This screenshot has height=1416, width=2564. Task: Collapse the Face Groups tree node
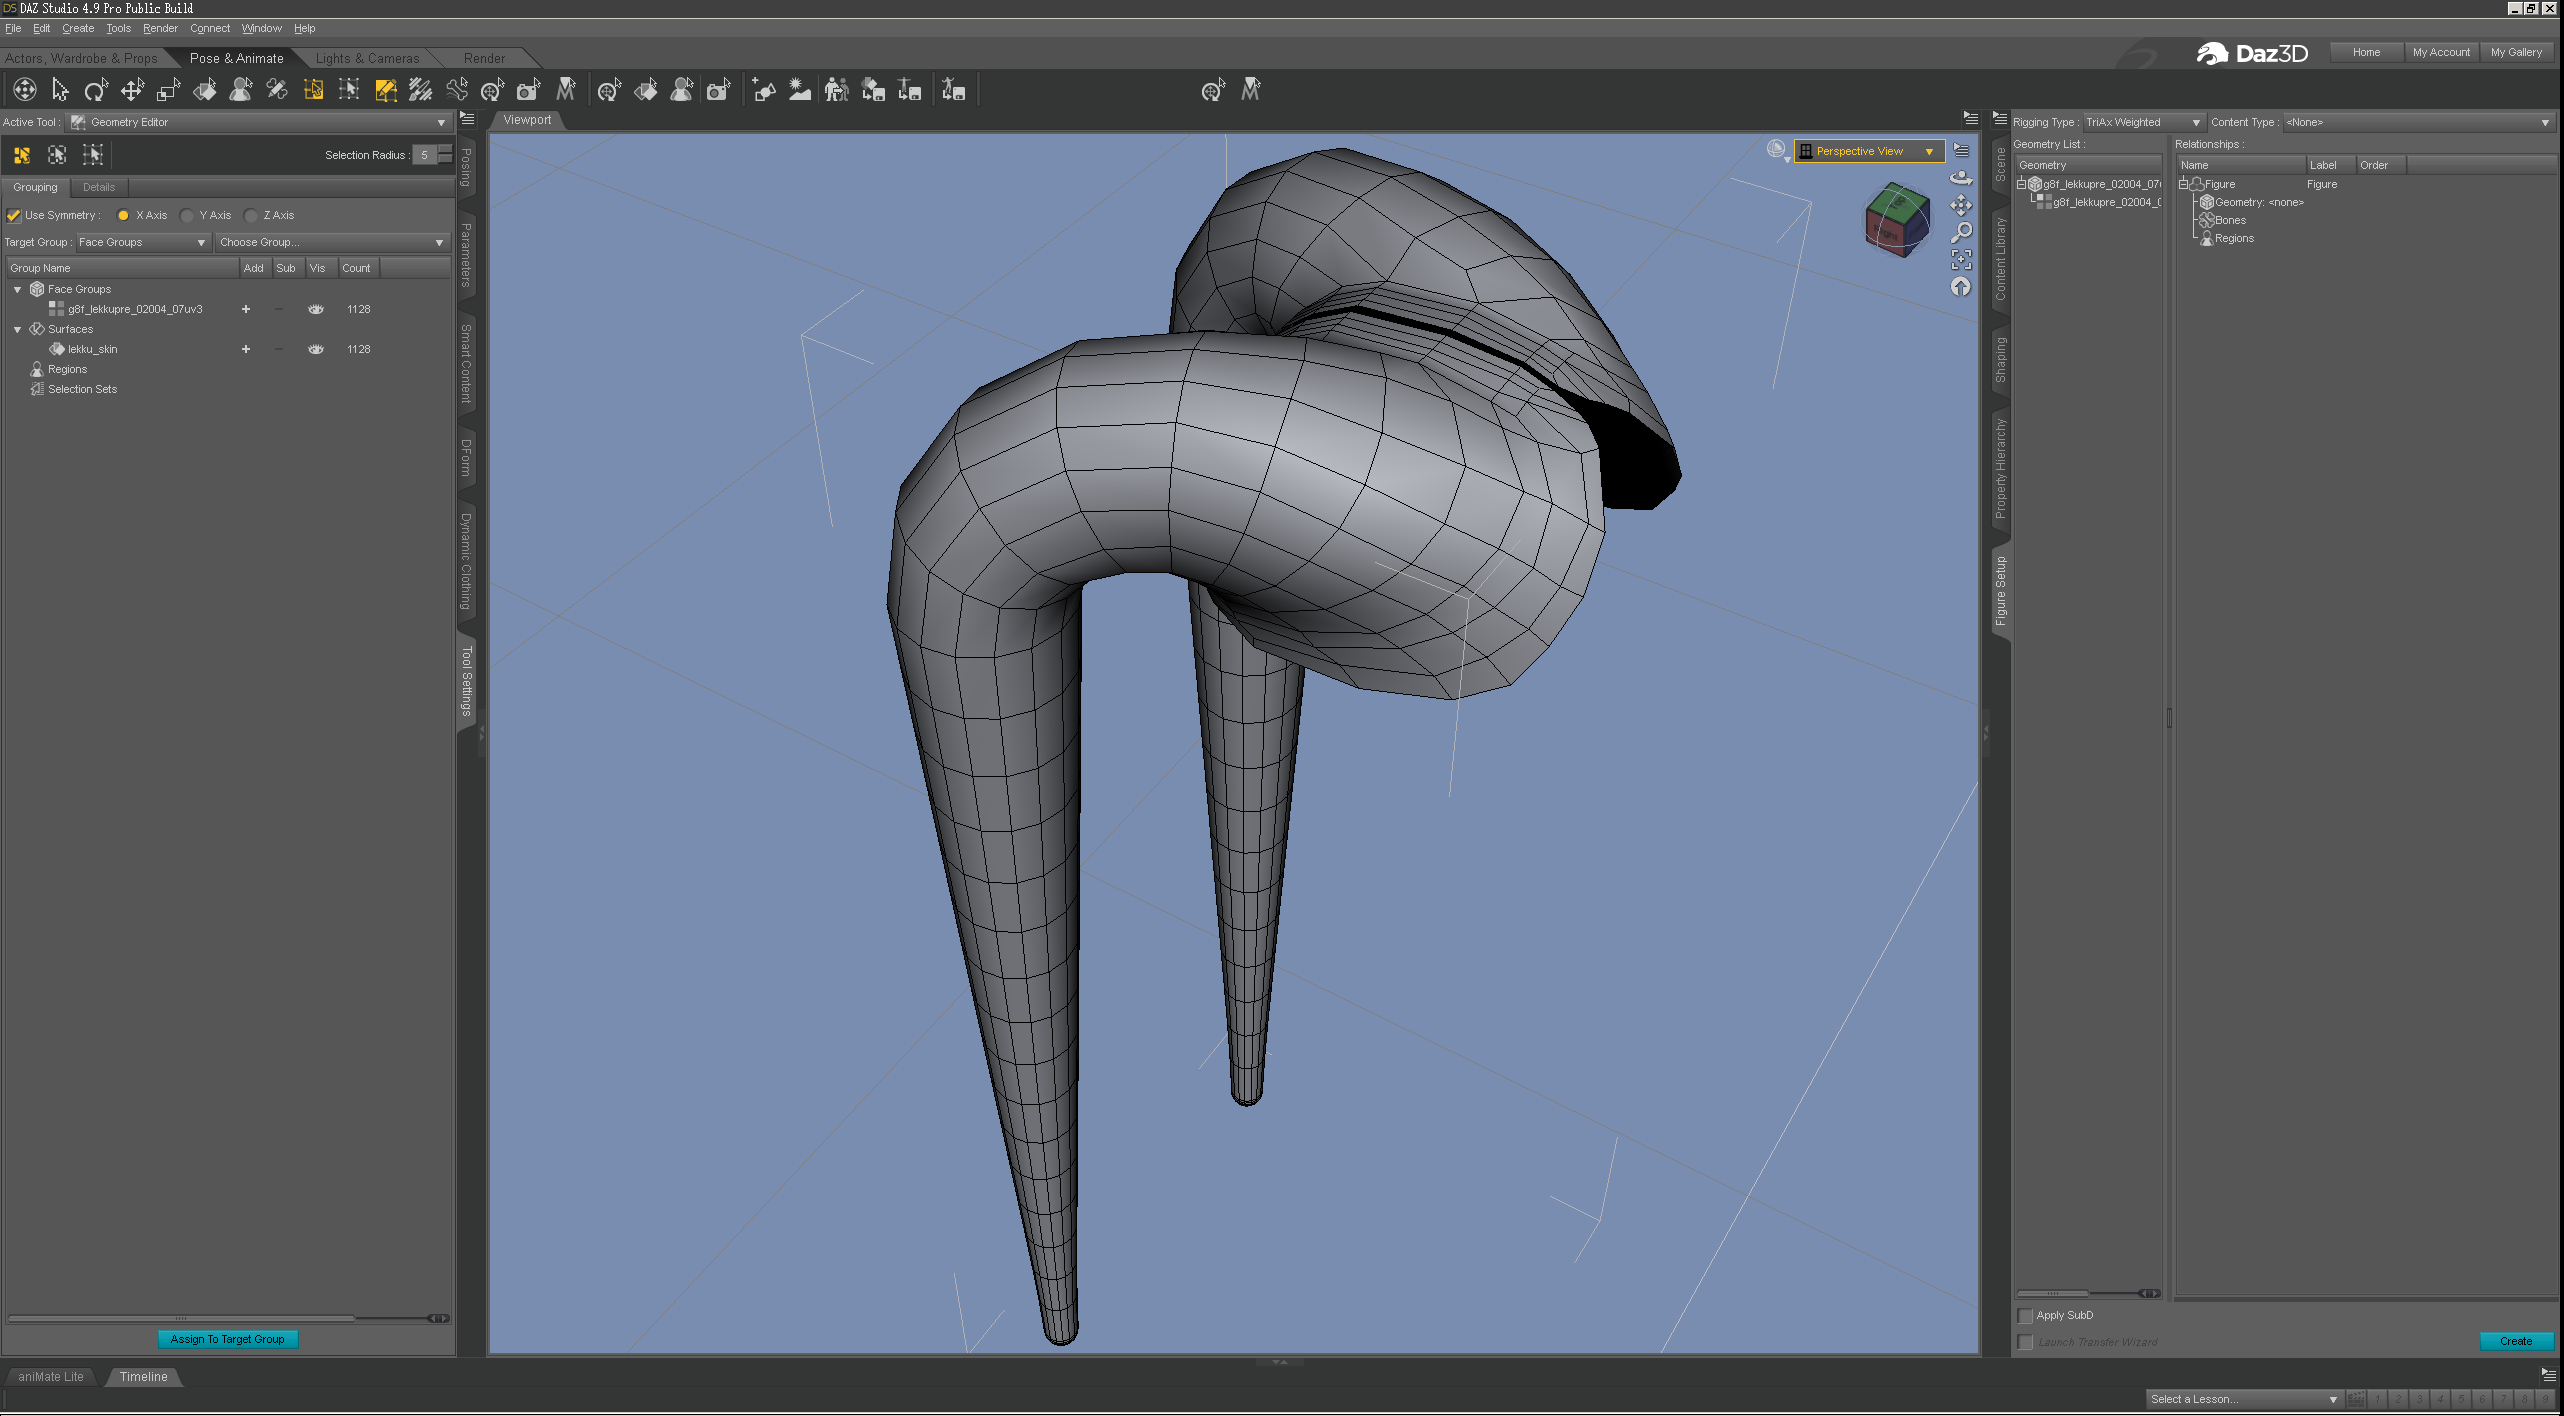tap(17, 290)
